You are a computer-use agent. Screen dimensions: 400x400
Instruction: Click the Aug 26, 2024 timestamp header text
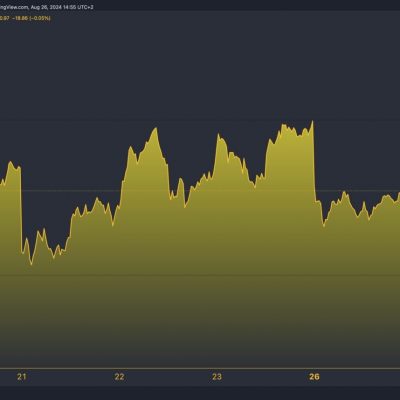pyautogui.click(x=62, y=7)
